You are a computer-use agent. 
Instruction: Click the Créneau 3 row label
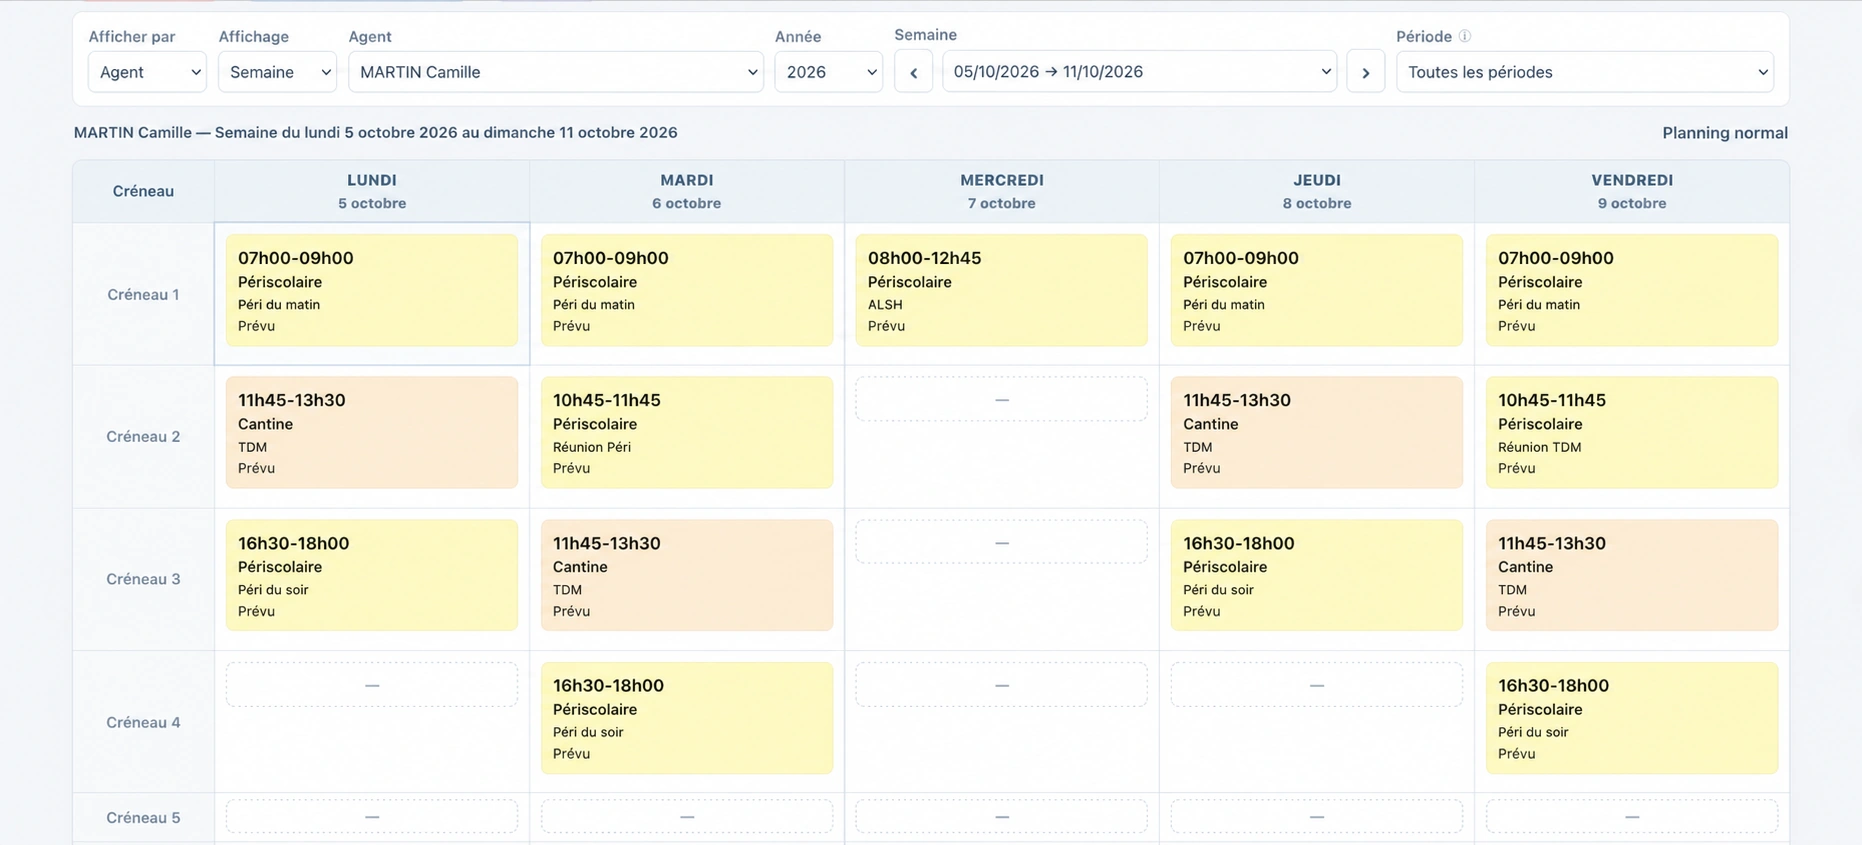click(143, 579)
